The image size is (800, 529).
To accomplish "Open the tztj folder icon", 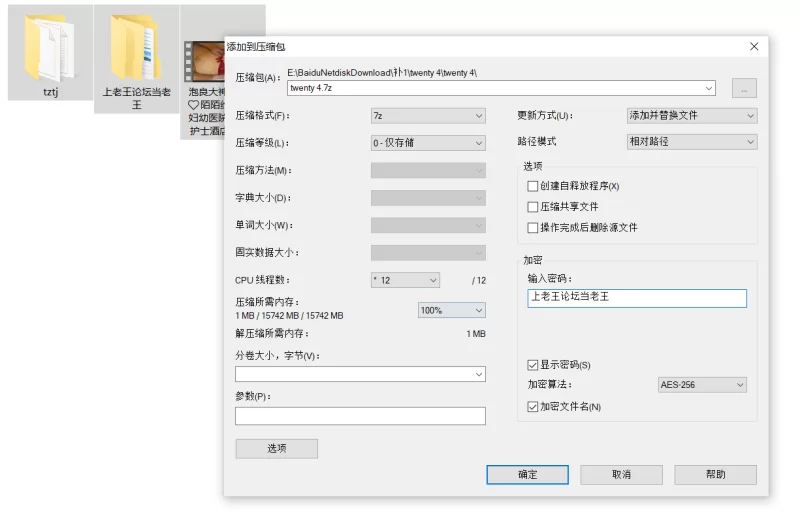I will 50,48.
